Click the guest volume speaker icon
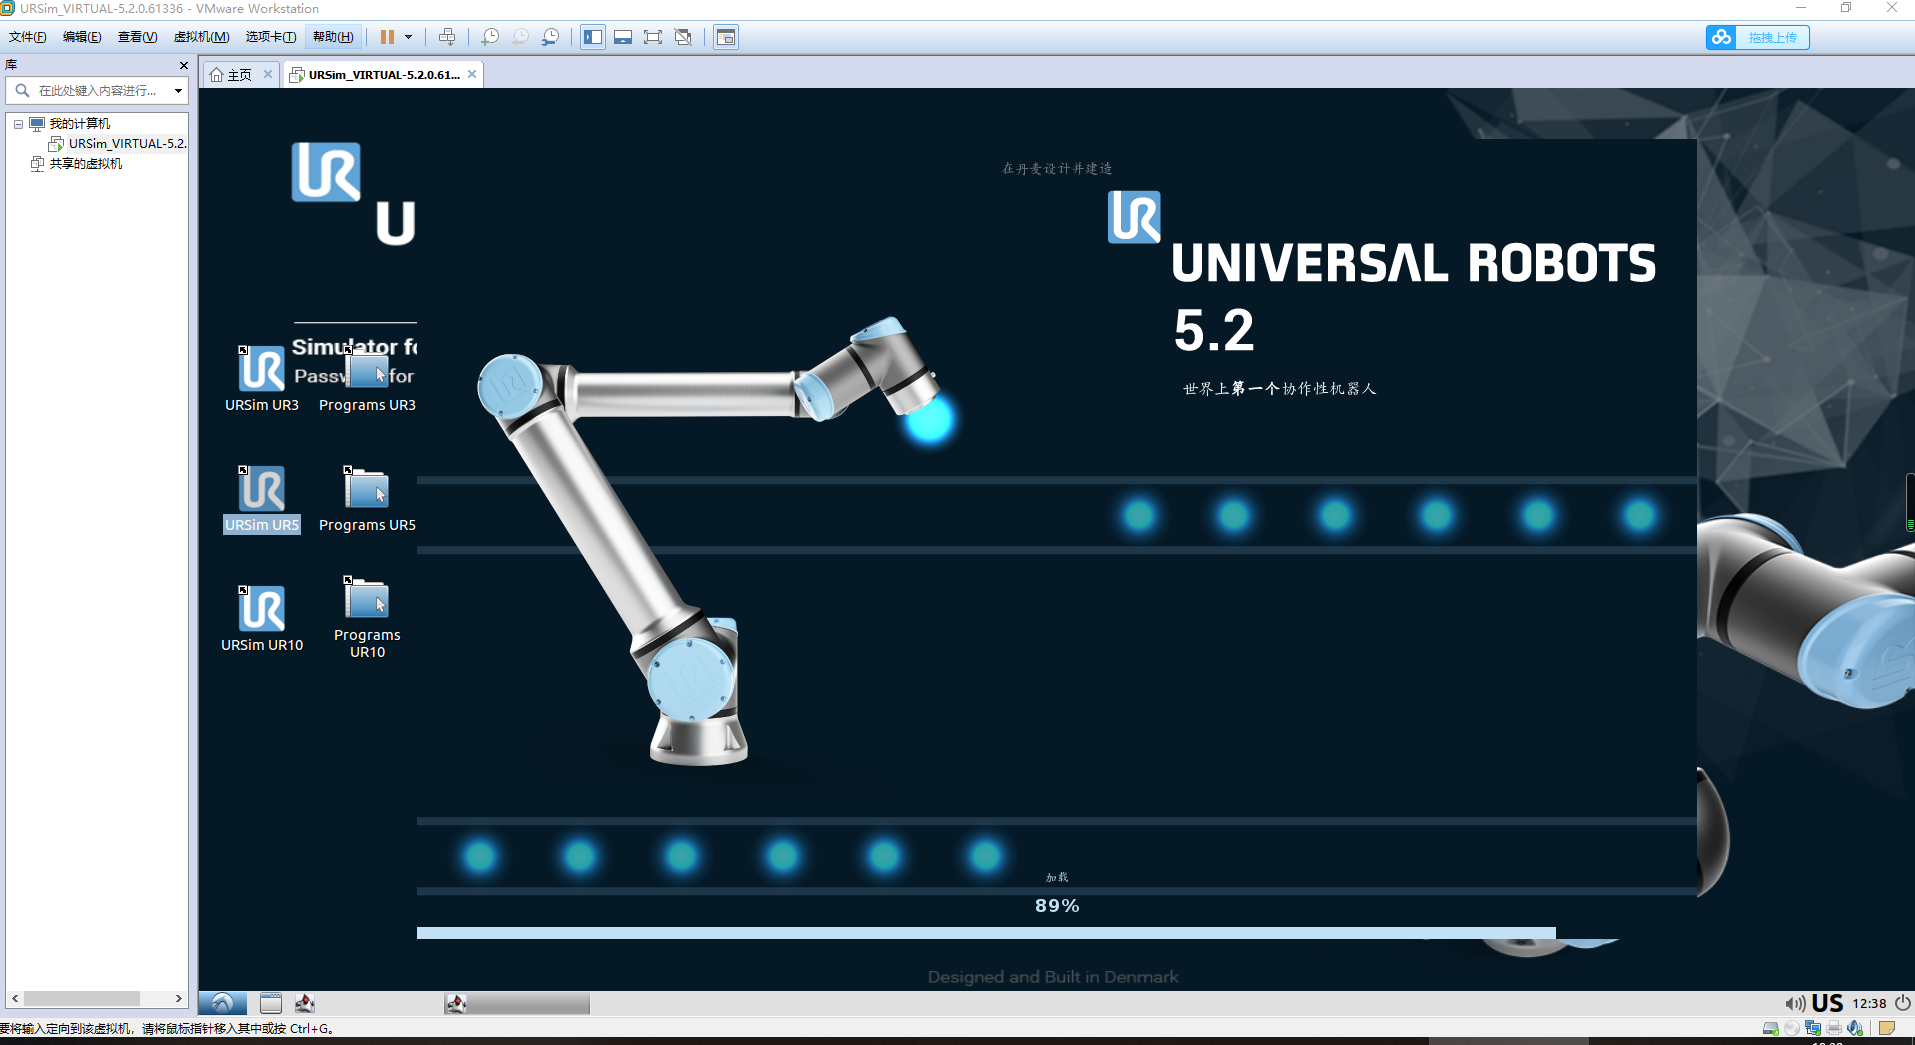This screenshot has width=1915, height=1045. coord(1795,1003)
